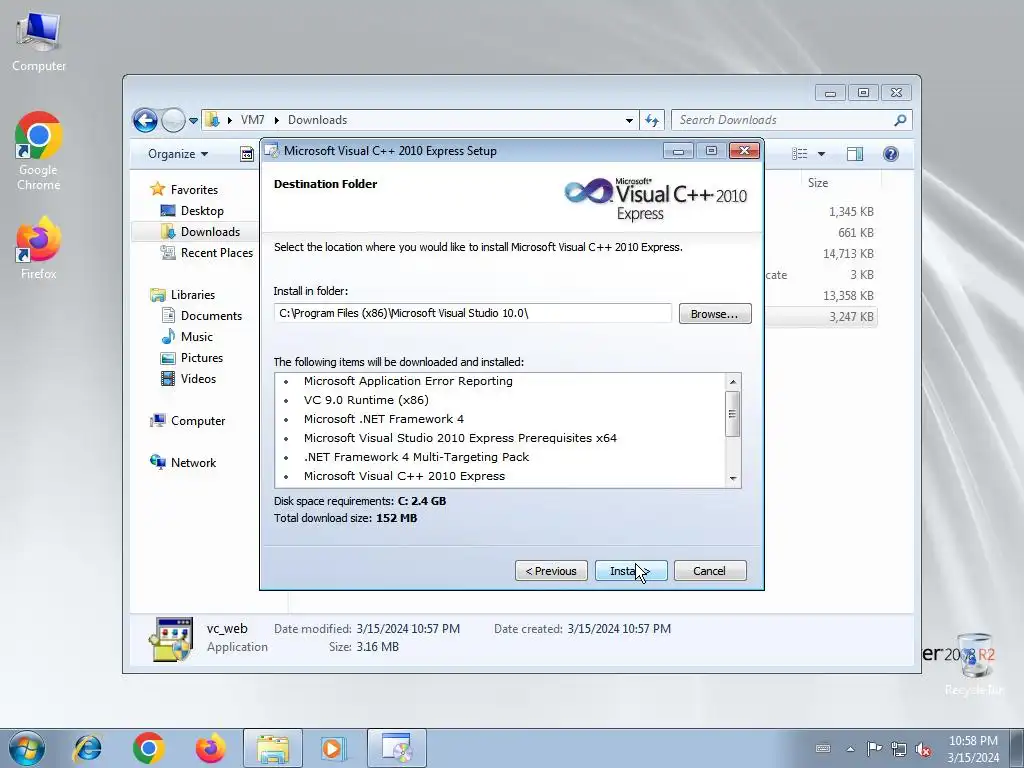Open the Firefox desktop shortcut
Image resolution: width=1024 pixels, height=768 pixels.
[39, 248]
